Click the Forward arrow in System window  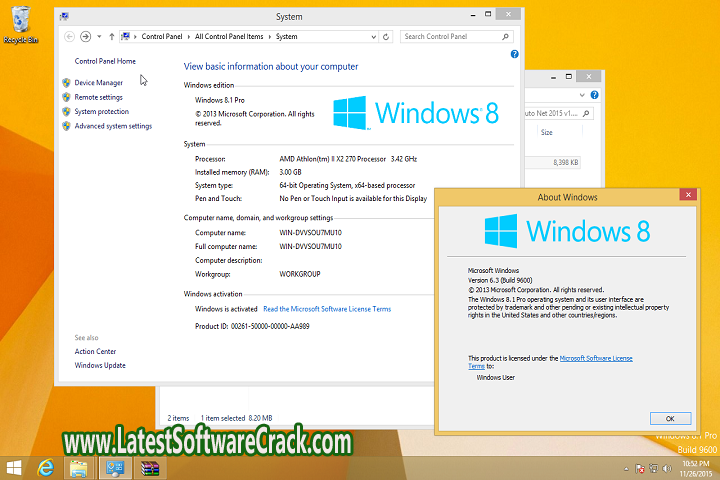85,36
